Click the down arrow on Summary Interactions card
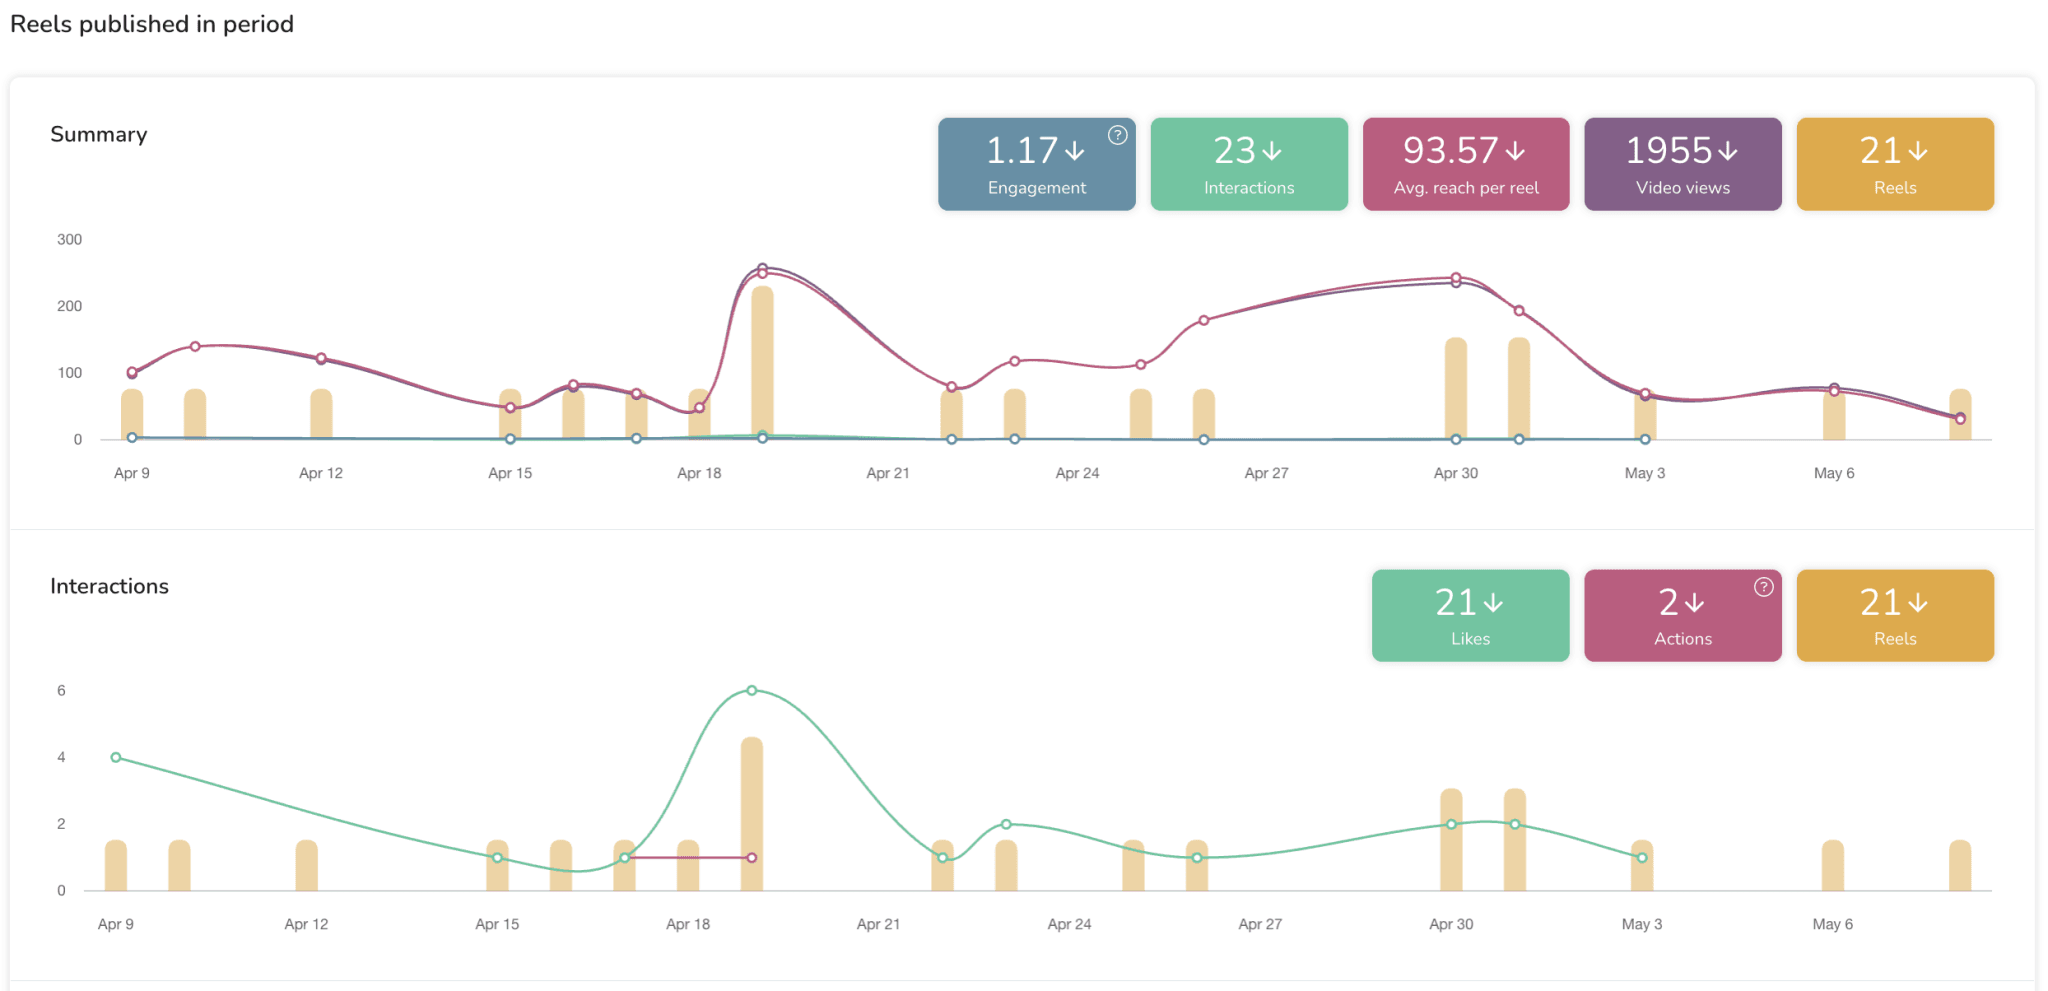This screenshot has width=2048, height=991. pos(1272,151)
